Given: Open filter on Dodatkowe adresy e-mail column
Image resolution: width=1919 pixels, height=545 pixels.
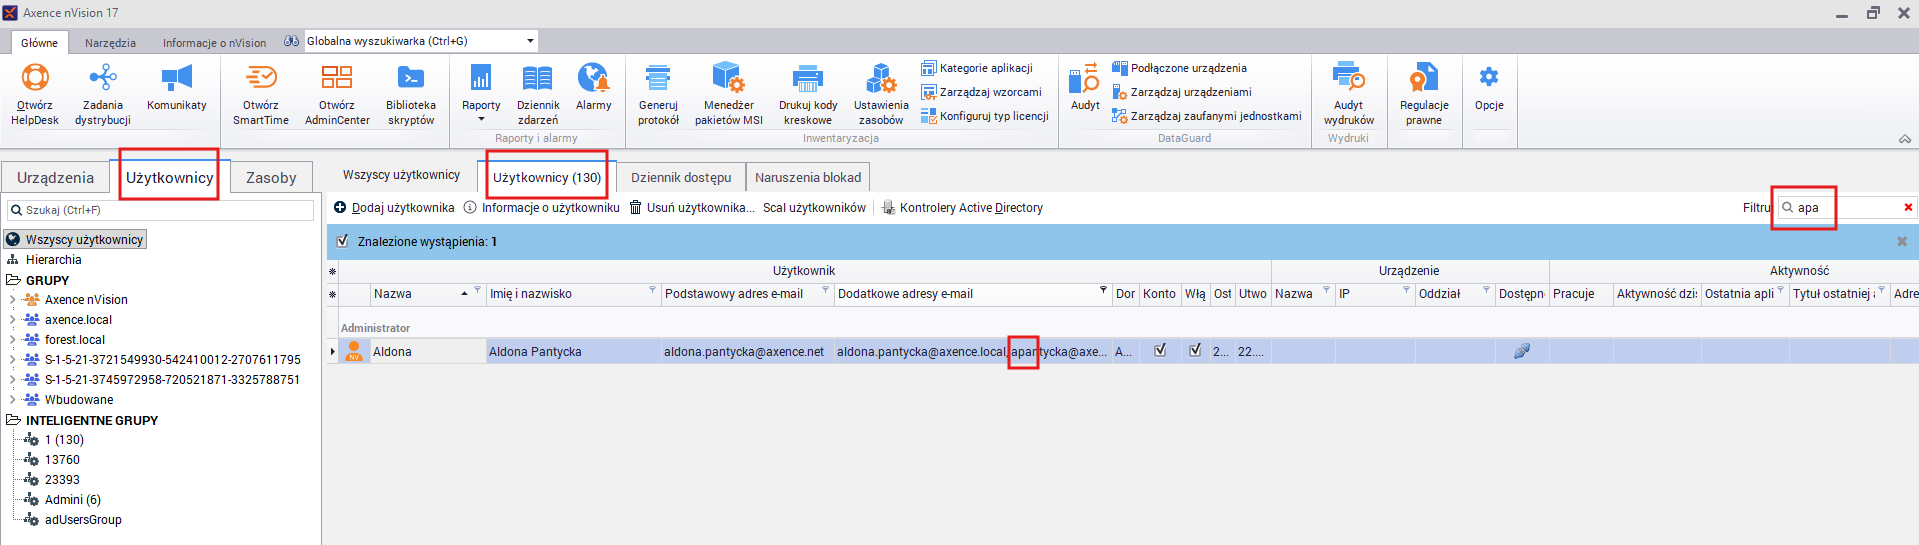Looking at the screenshot, I should pos(1104,290).
